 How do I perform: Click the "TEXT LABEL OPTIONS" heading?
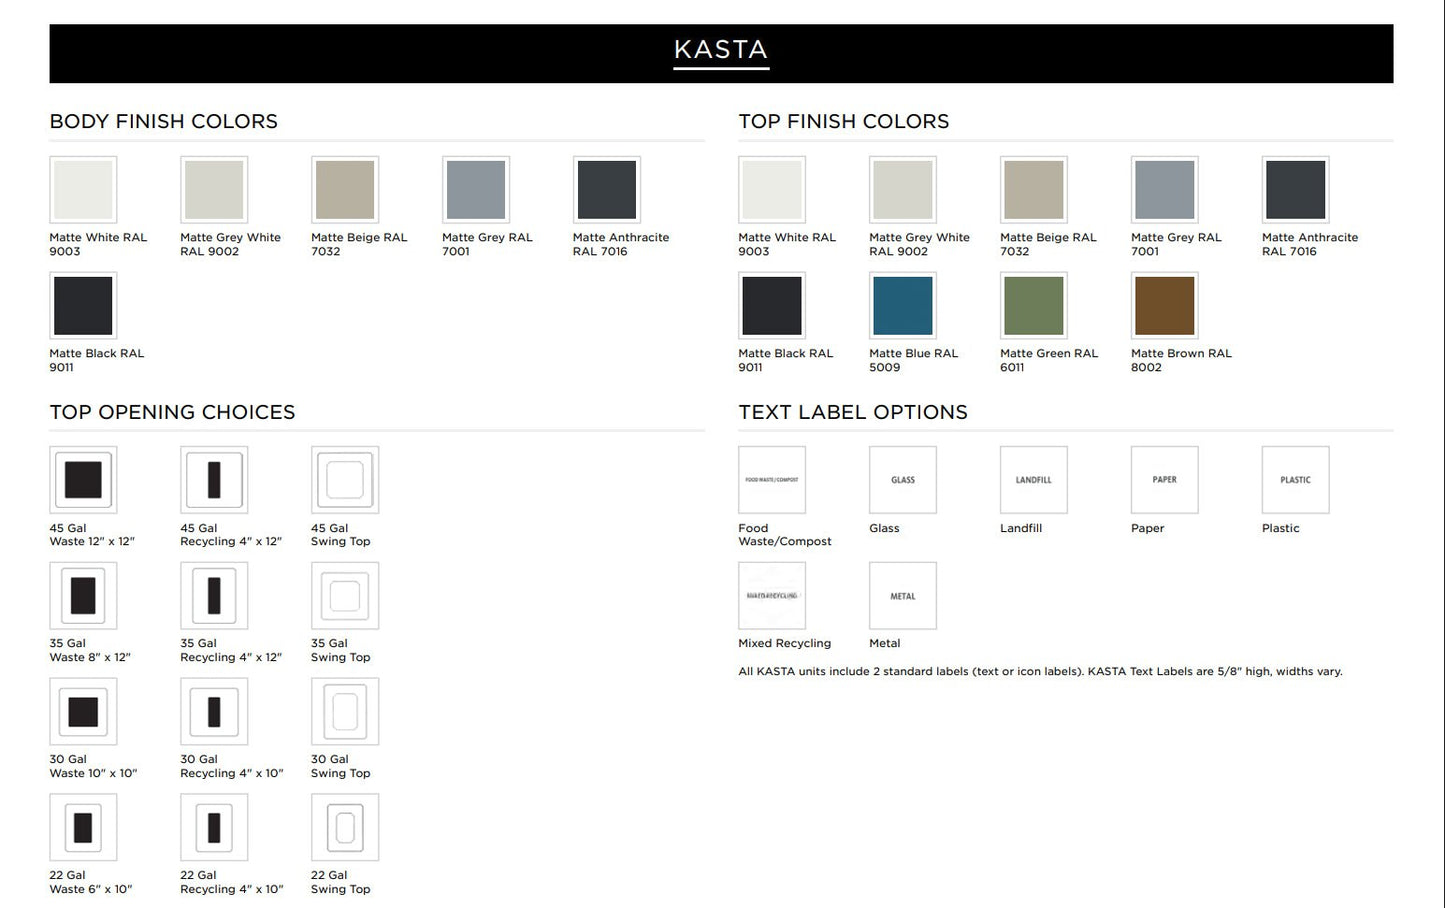[x=853, y=413]
